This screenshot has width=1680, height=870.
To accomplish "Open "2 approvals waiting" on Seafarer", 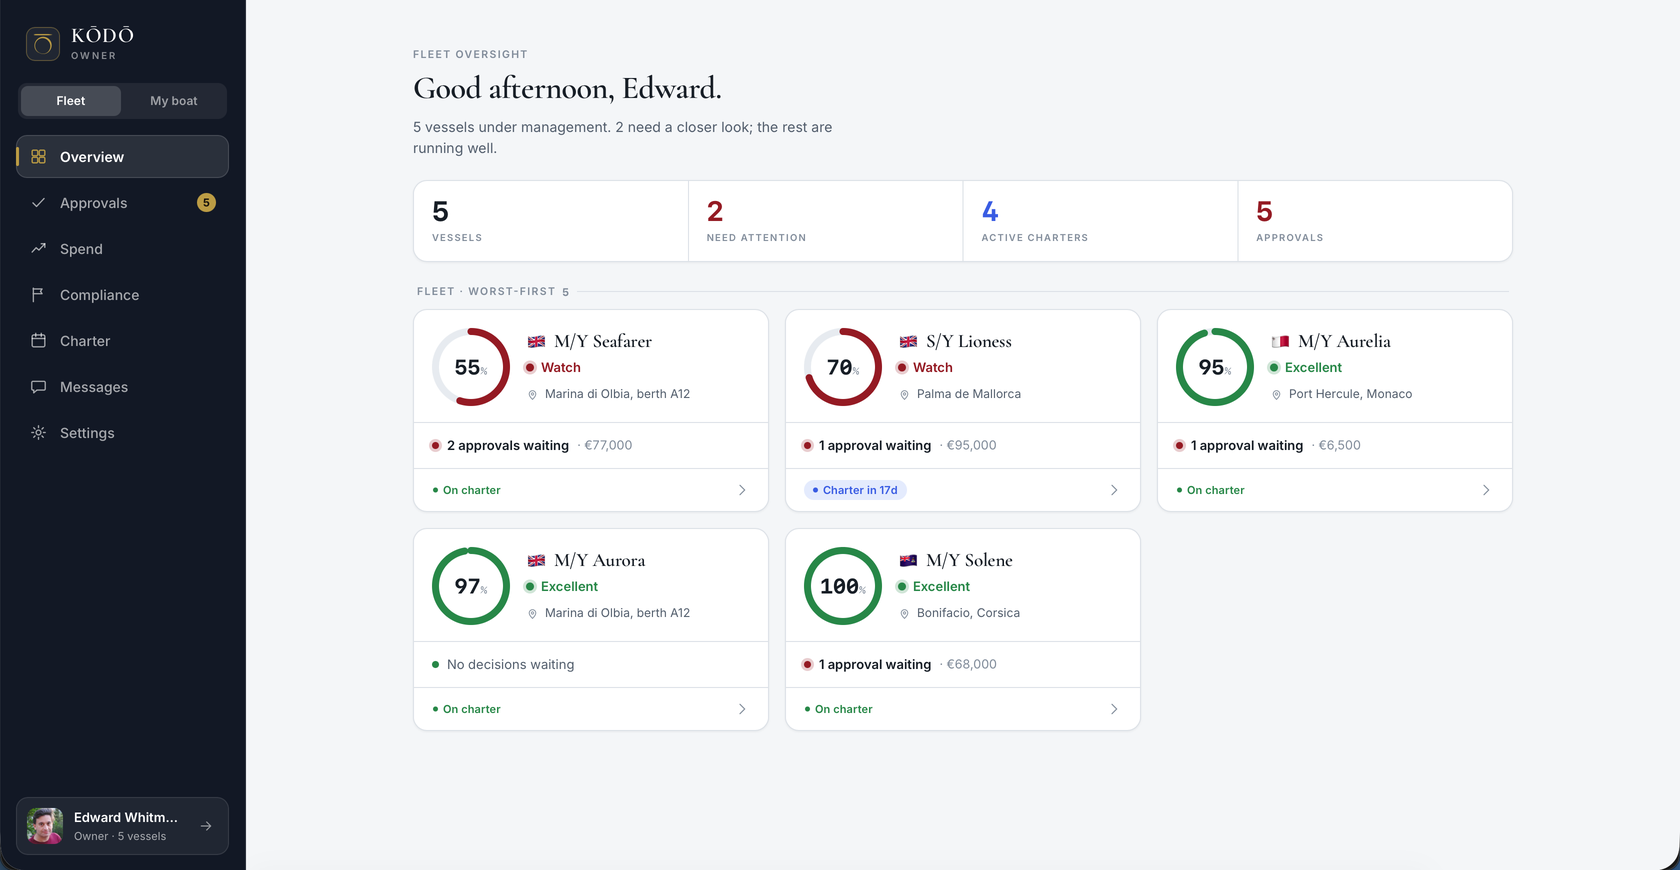I will (x=508, y=446).
